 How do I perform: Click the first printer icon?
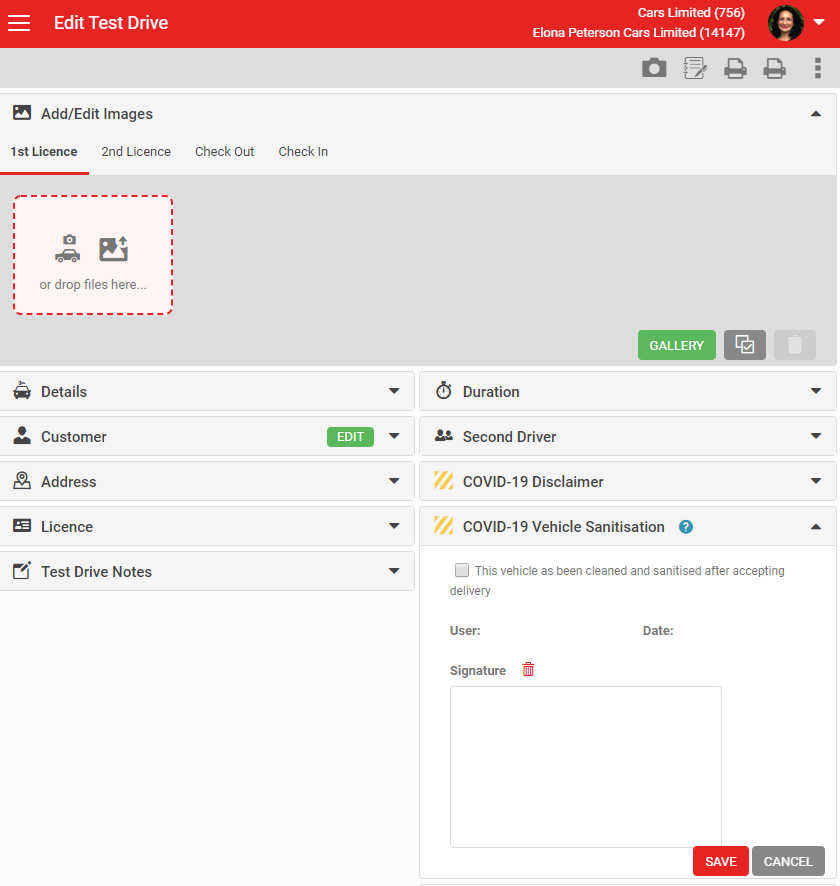tap(735, 68)
